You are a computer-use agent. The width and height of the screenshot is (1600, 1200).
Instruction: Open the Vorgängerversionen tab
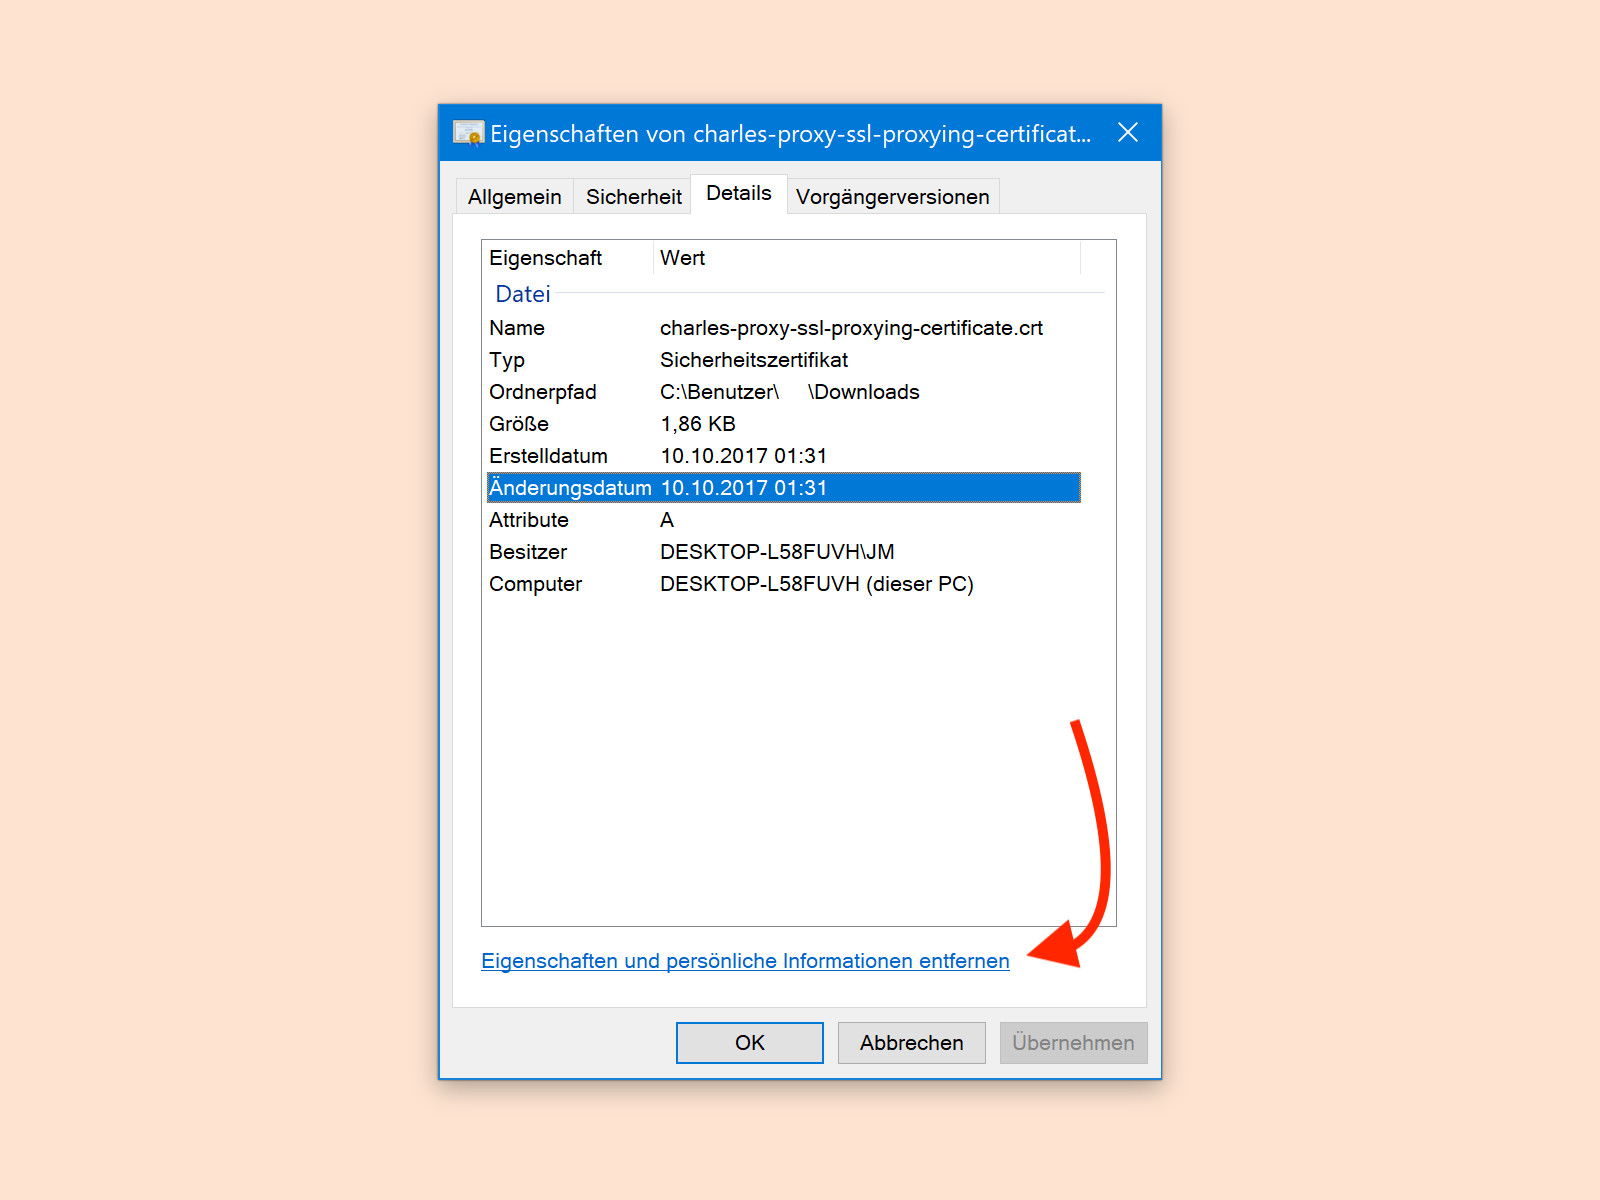[x=893, y=197]
